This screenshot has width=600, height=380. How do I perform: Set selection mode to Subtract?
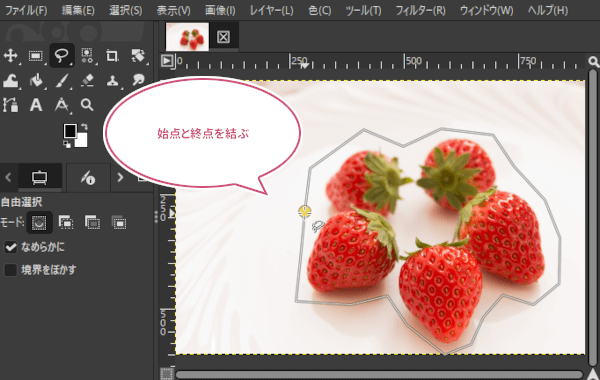pyautogui.click(x=92, y=222)
